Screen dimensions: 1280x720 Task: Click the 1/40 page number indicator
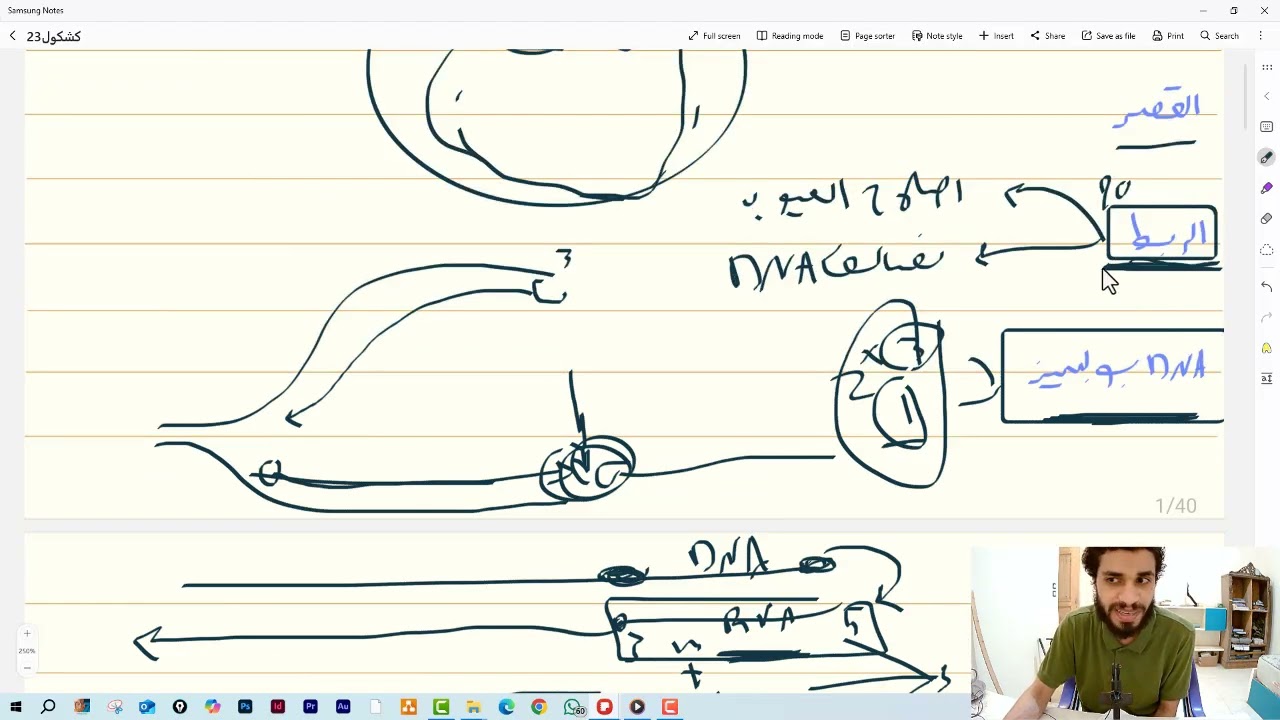coord(1176,506)
